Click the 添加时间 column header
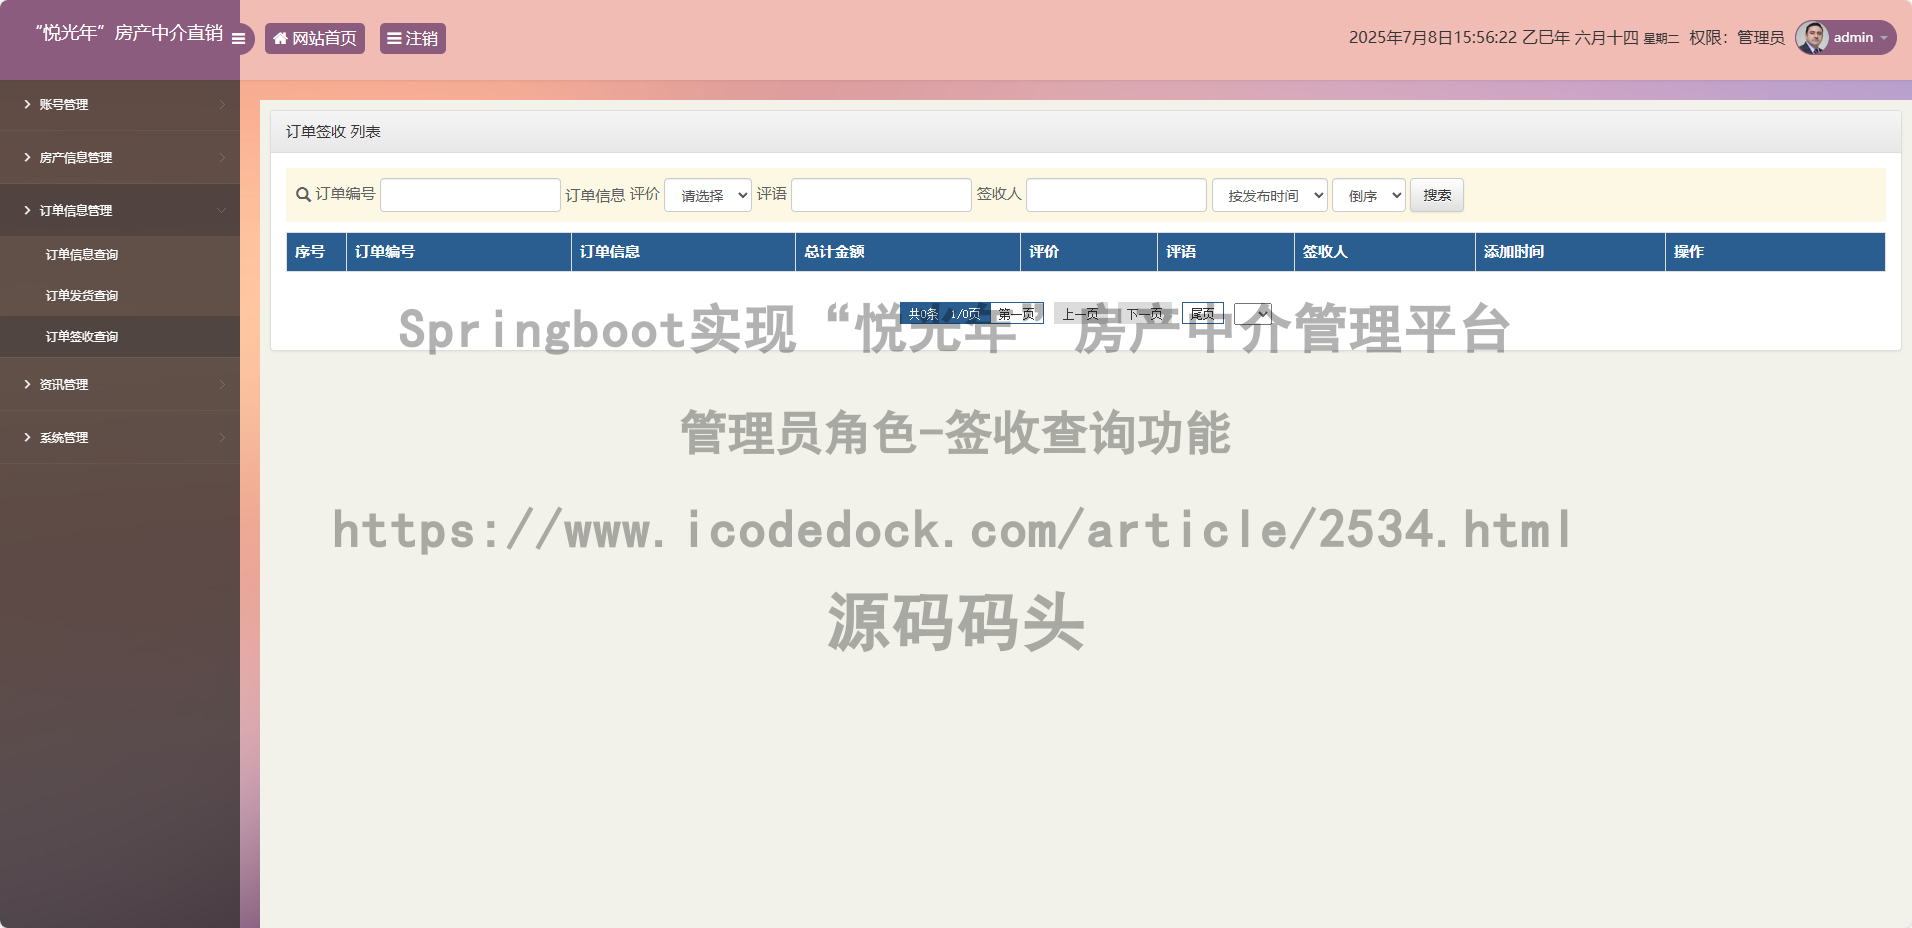The height and width of the screenshot is (928, 1912). (1571, 252)
